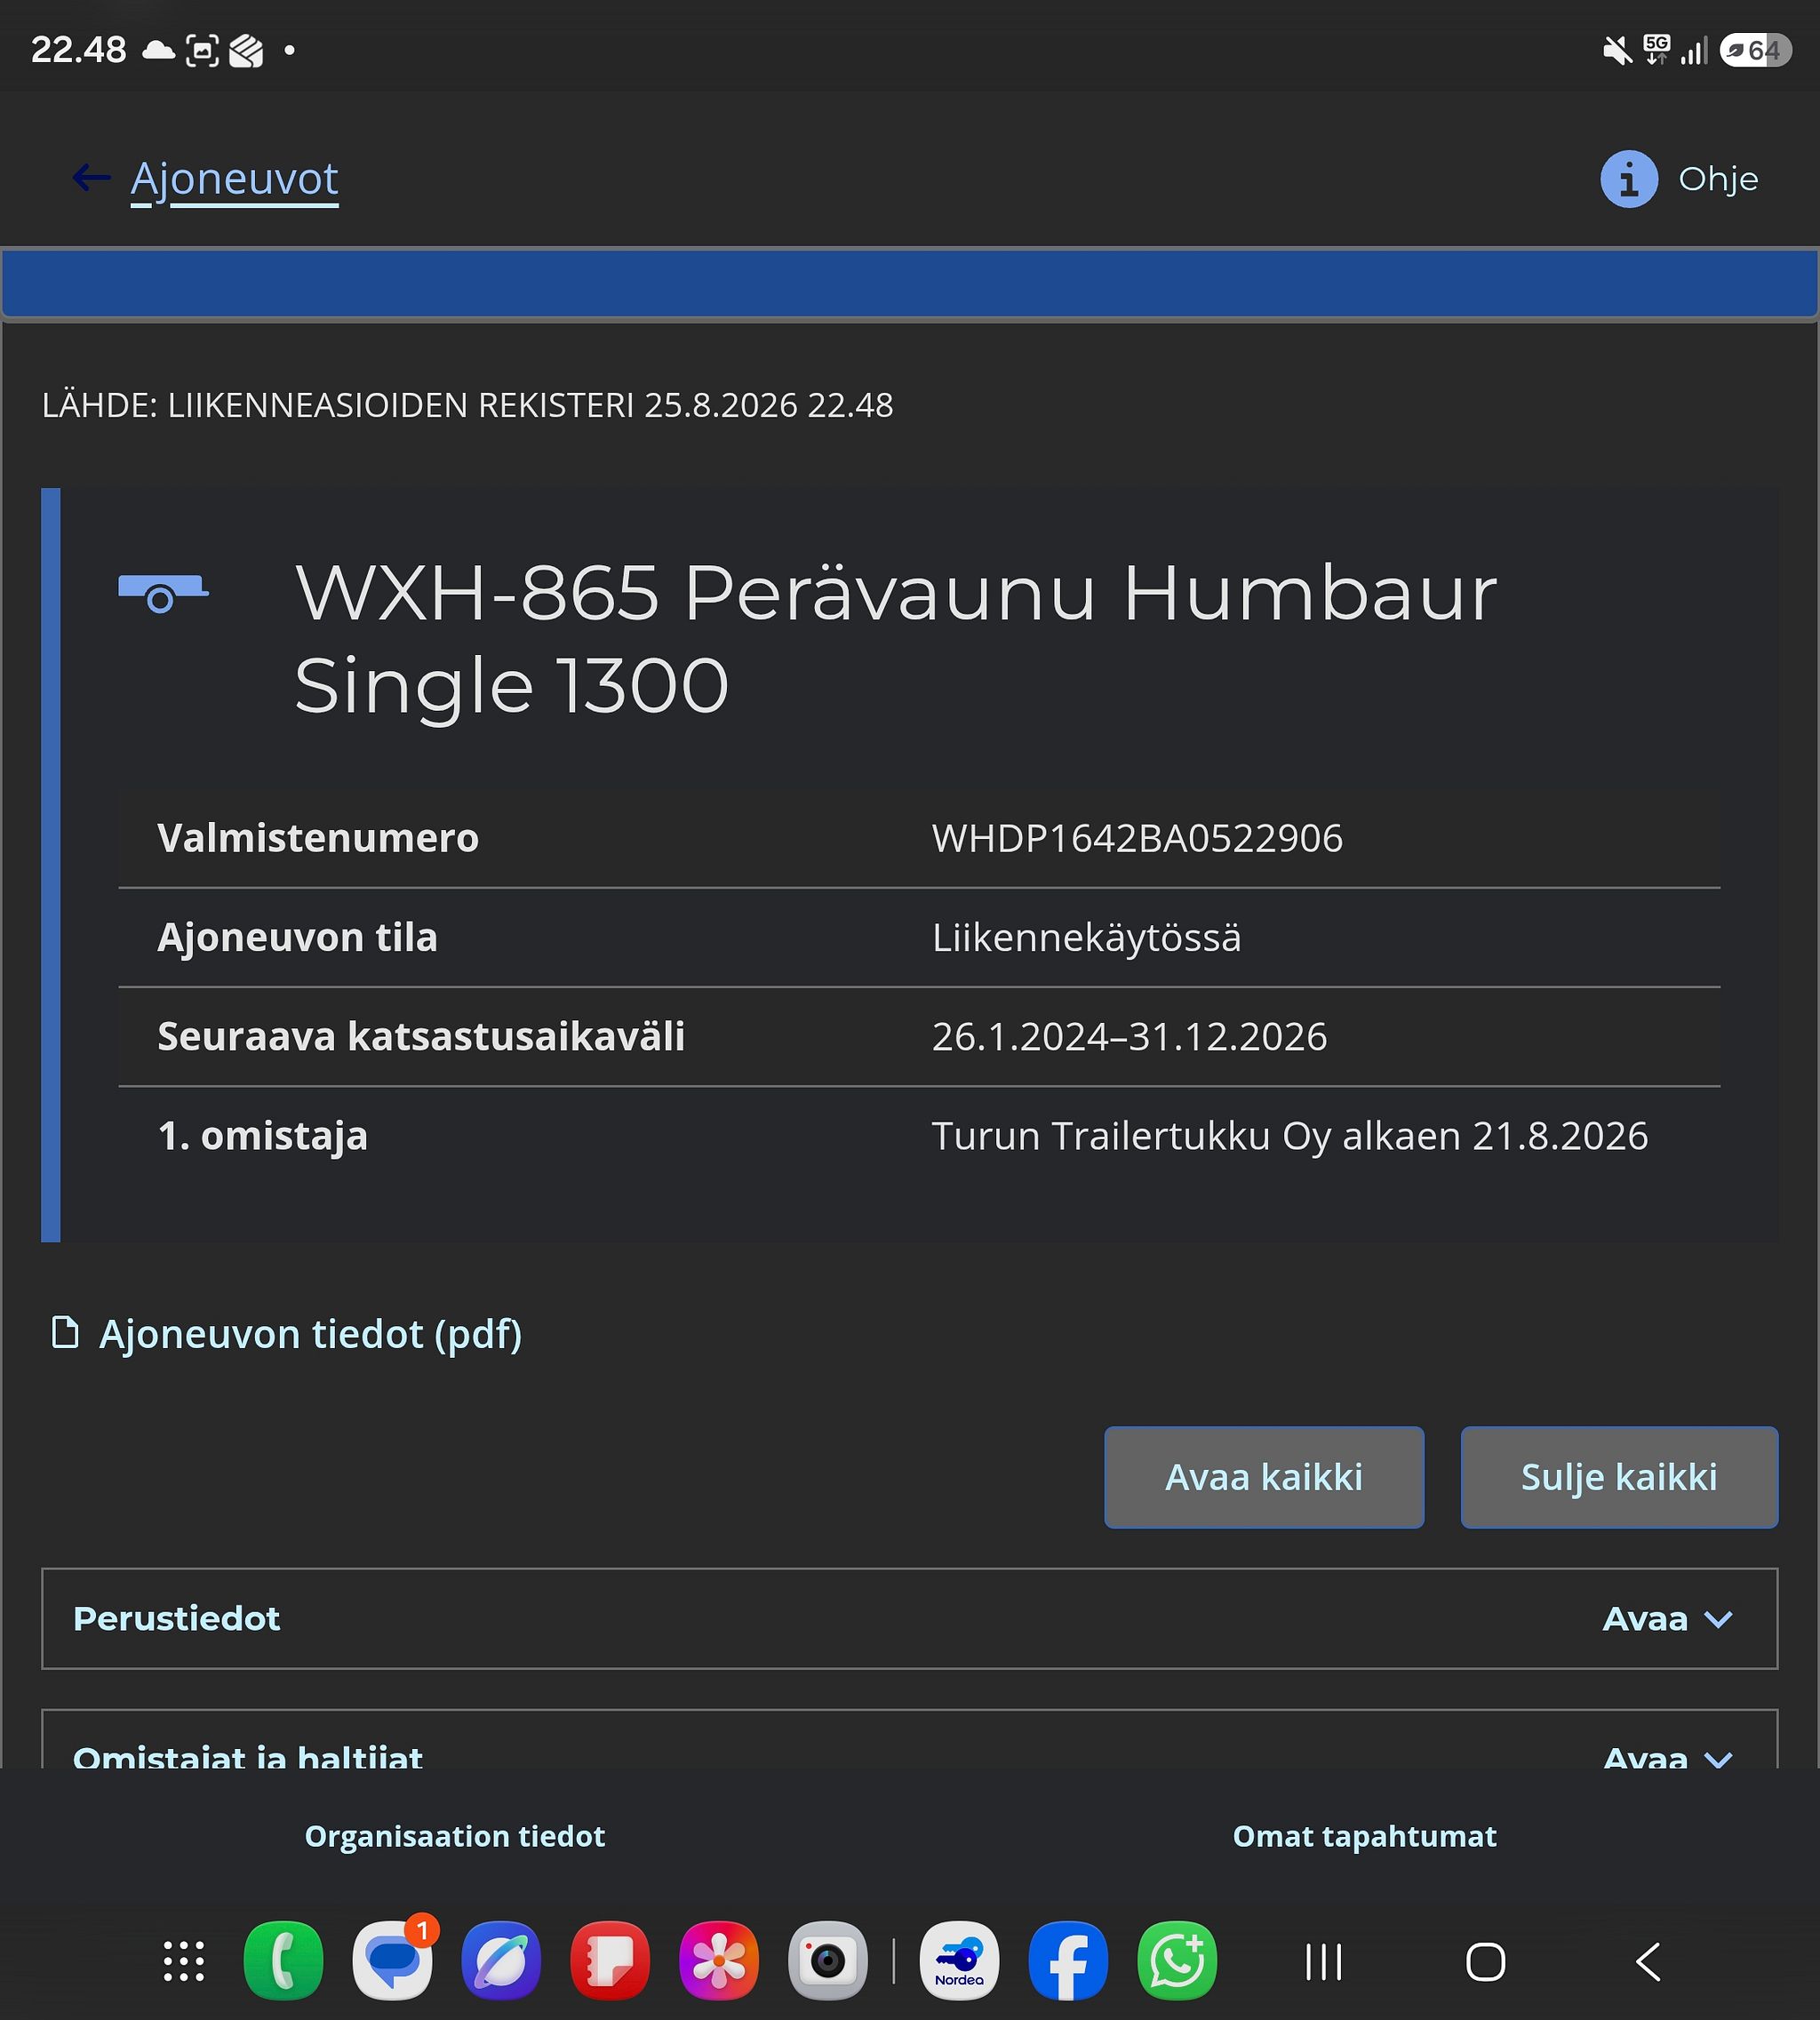
Task: Tap the signal strength bars icon
Action: (1694, 50)
